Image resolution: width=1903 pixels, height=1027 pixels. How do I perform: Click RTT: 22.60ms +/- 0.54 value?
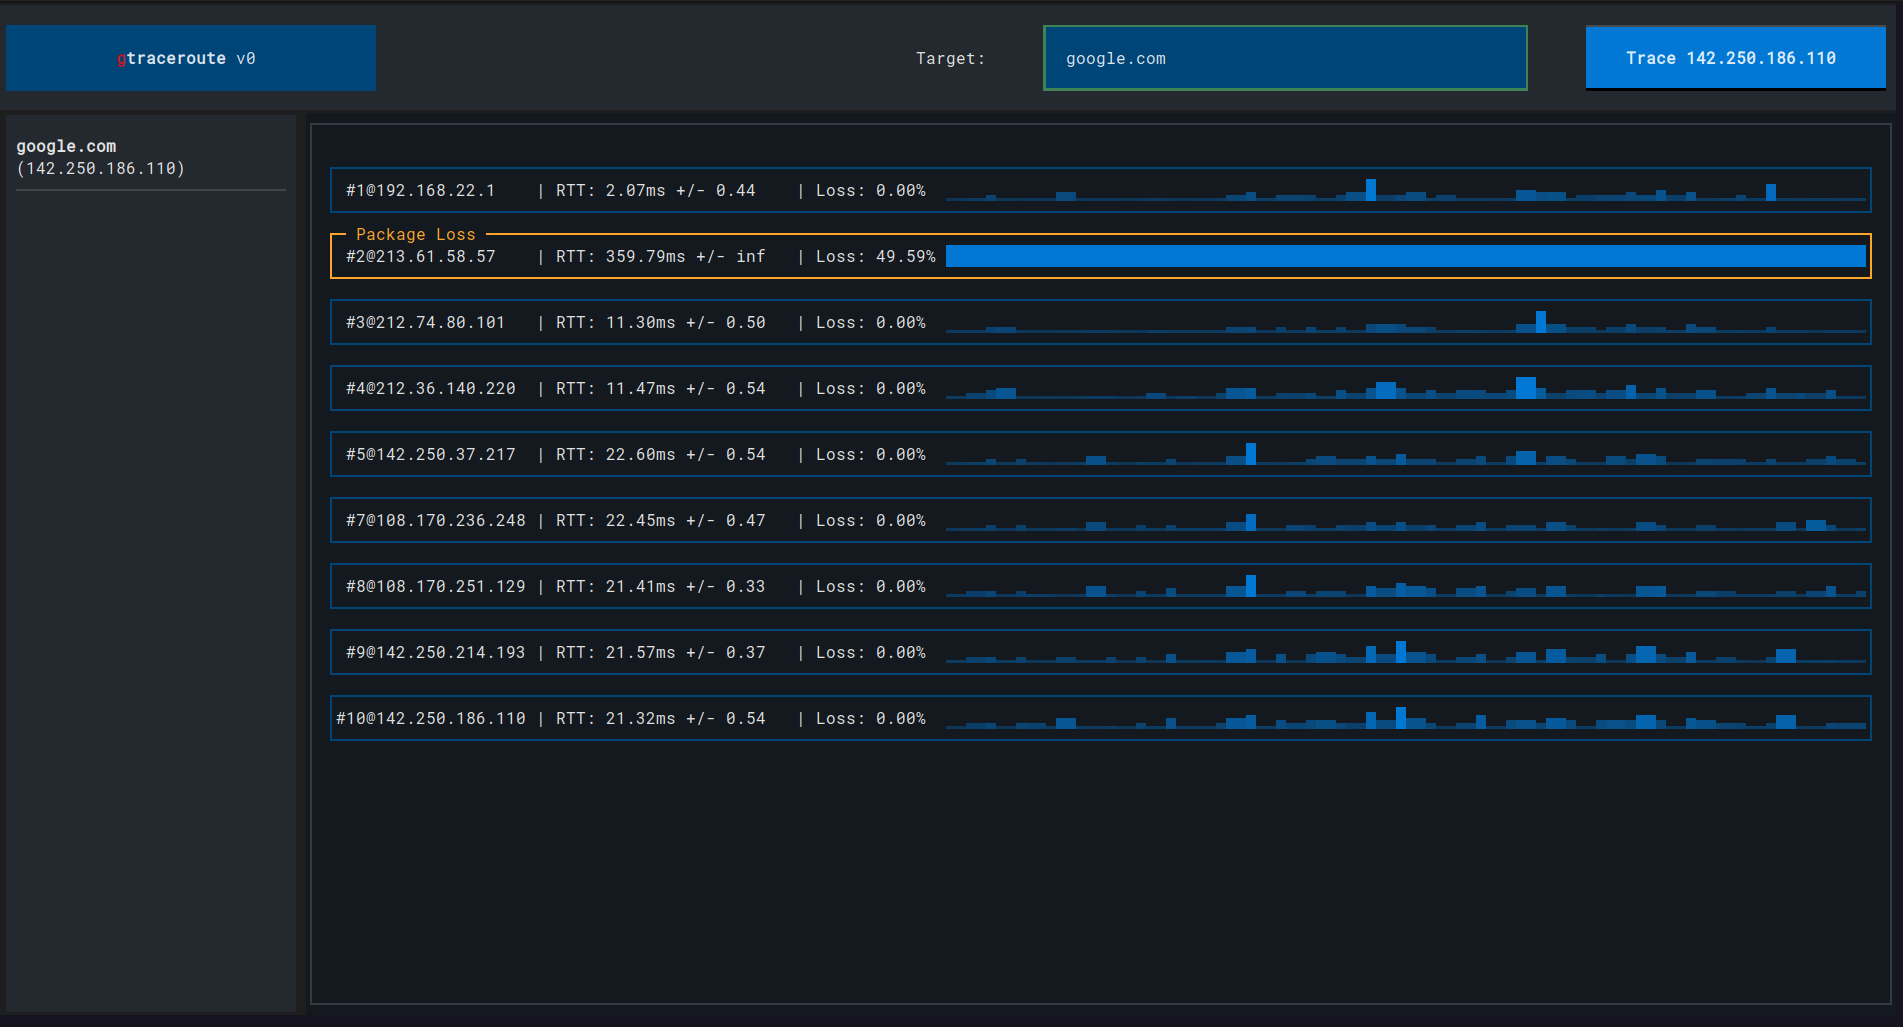coord(661,454)
